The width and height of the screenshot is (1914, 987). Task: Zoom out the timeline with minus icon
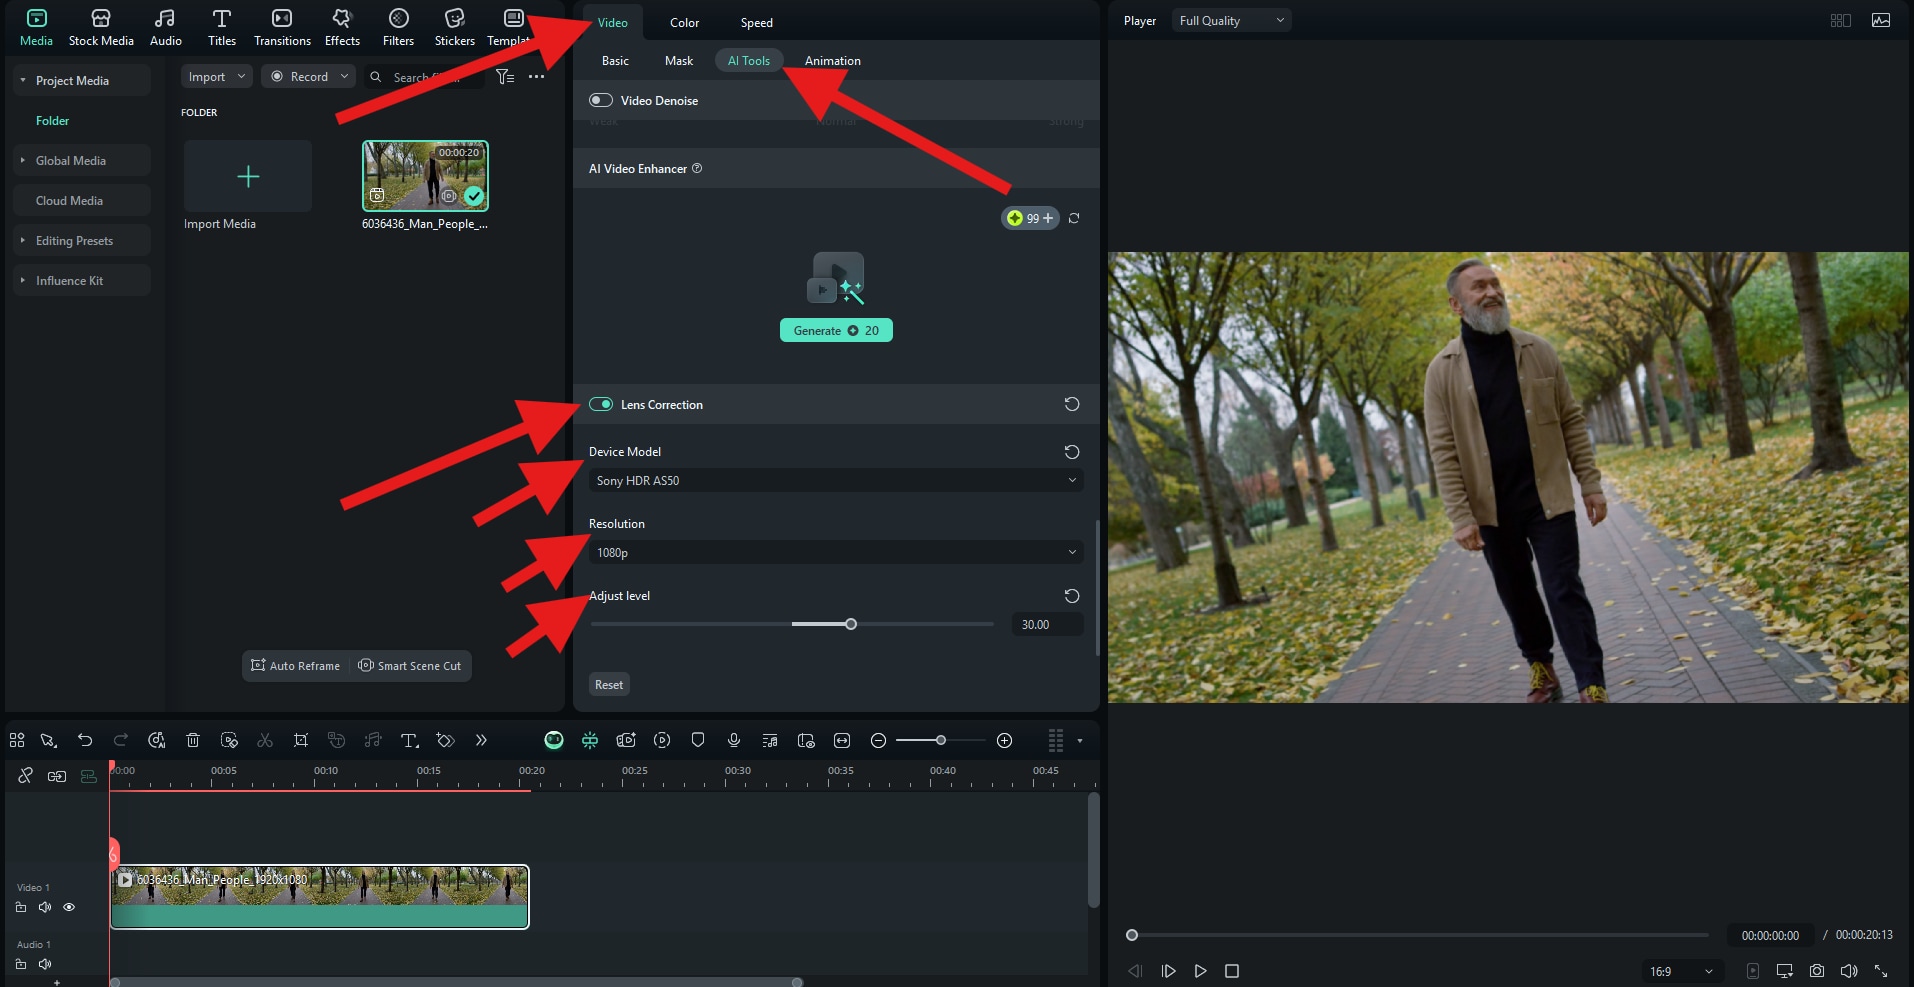coord(878,740)
